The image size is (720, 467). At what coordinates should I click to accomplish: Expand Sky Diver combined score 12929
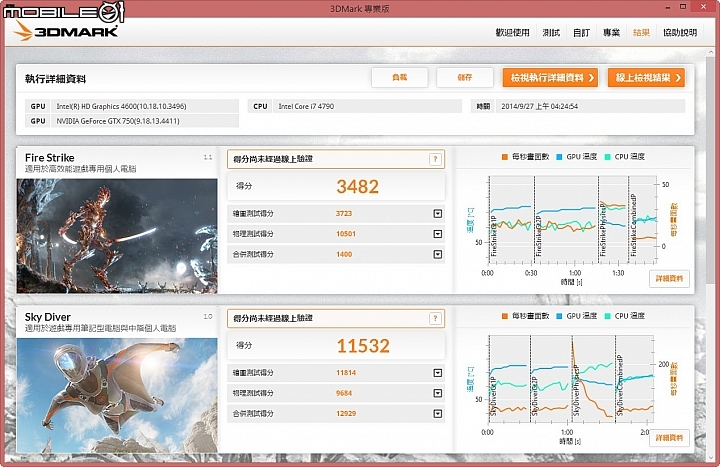[x=438, y=414]
